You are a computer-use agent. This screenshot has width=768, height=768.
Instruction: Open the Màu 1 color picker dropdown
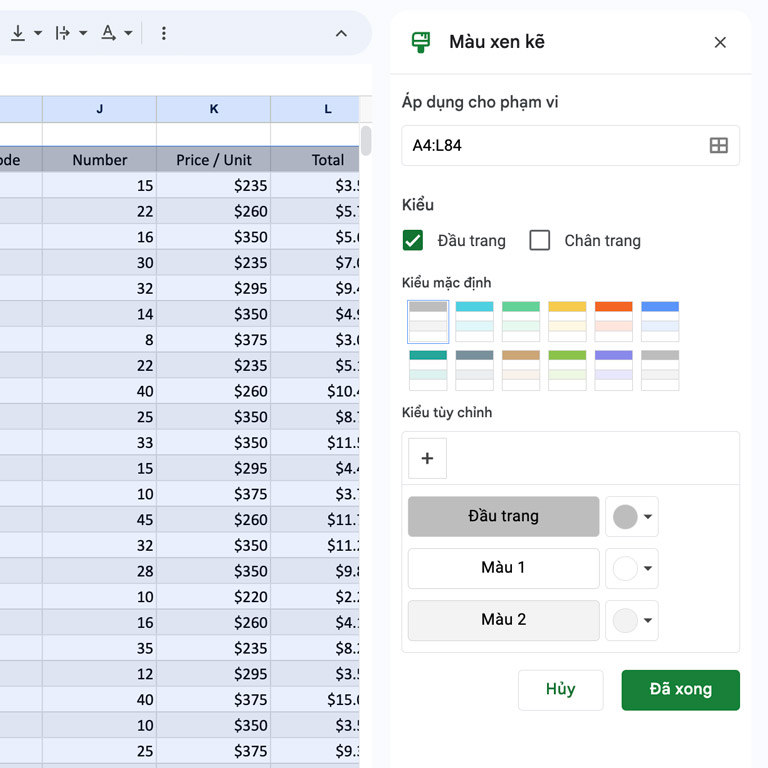coord(632,569)
